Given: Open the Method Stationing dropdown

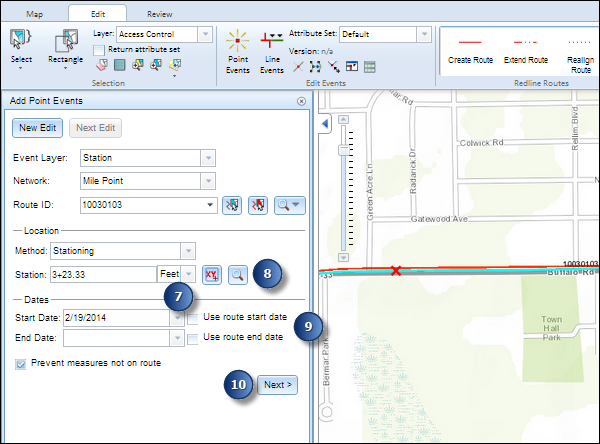Looking at the screenshot, I should (187, 250).
